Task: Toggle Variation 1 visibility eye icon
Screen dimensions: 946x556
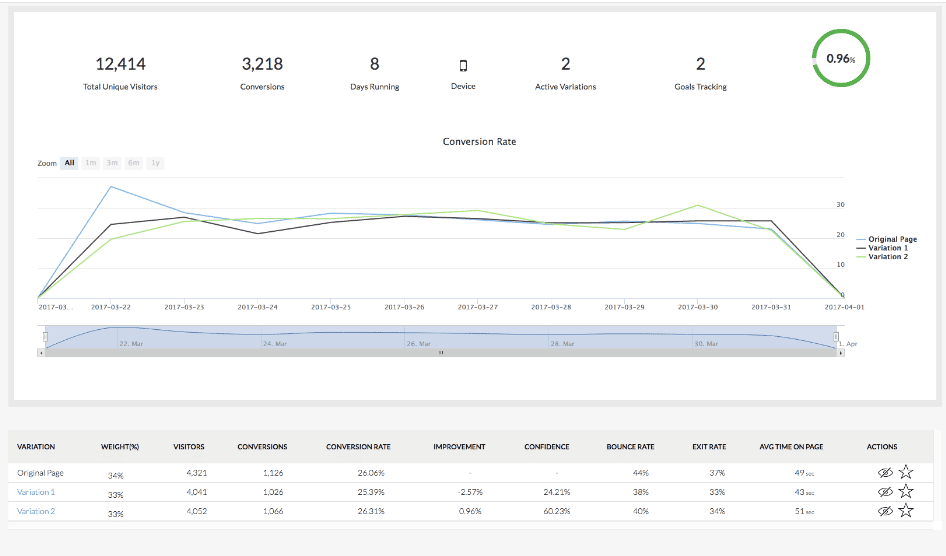Action: (885, 491)
